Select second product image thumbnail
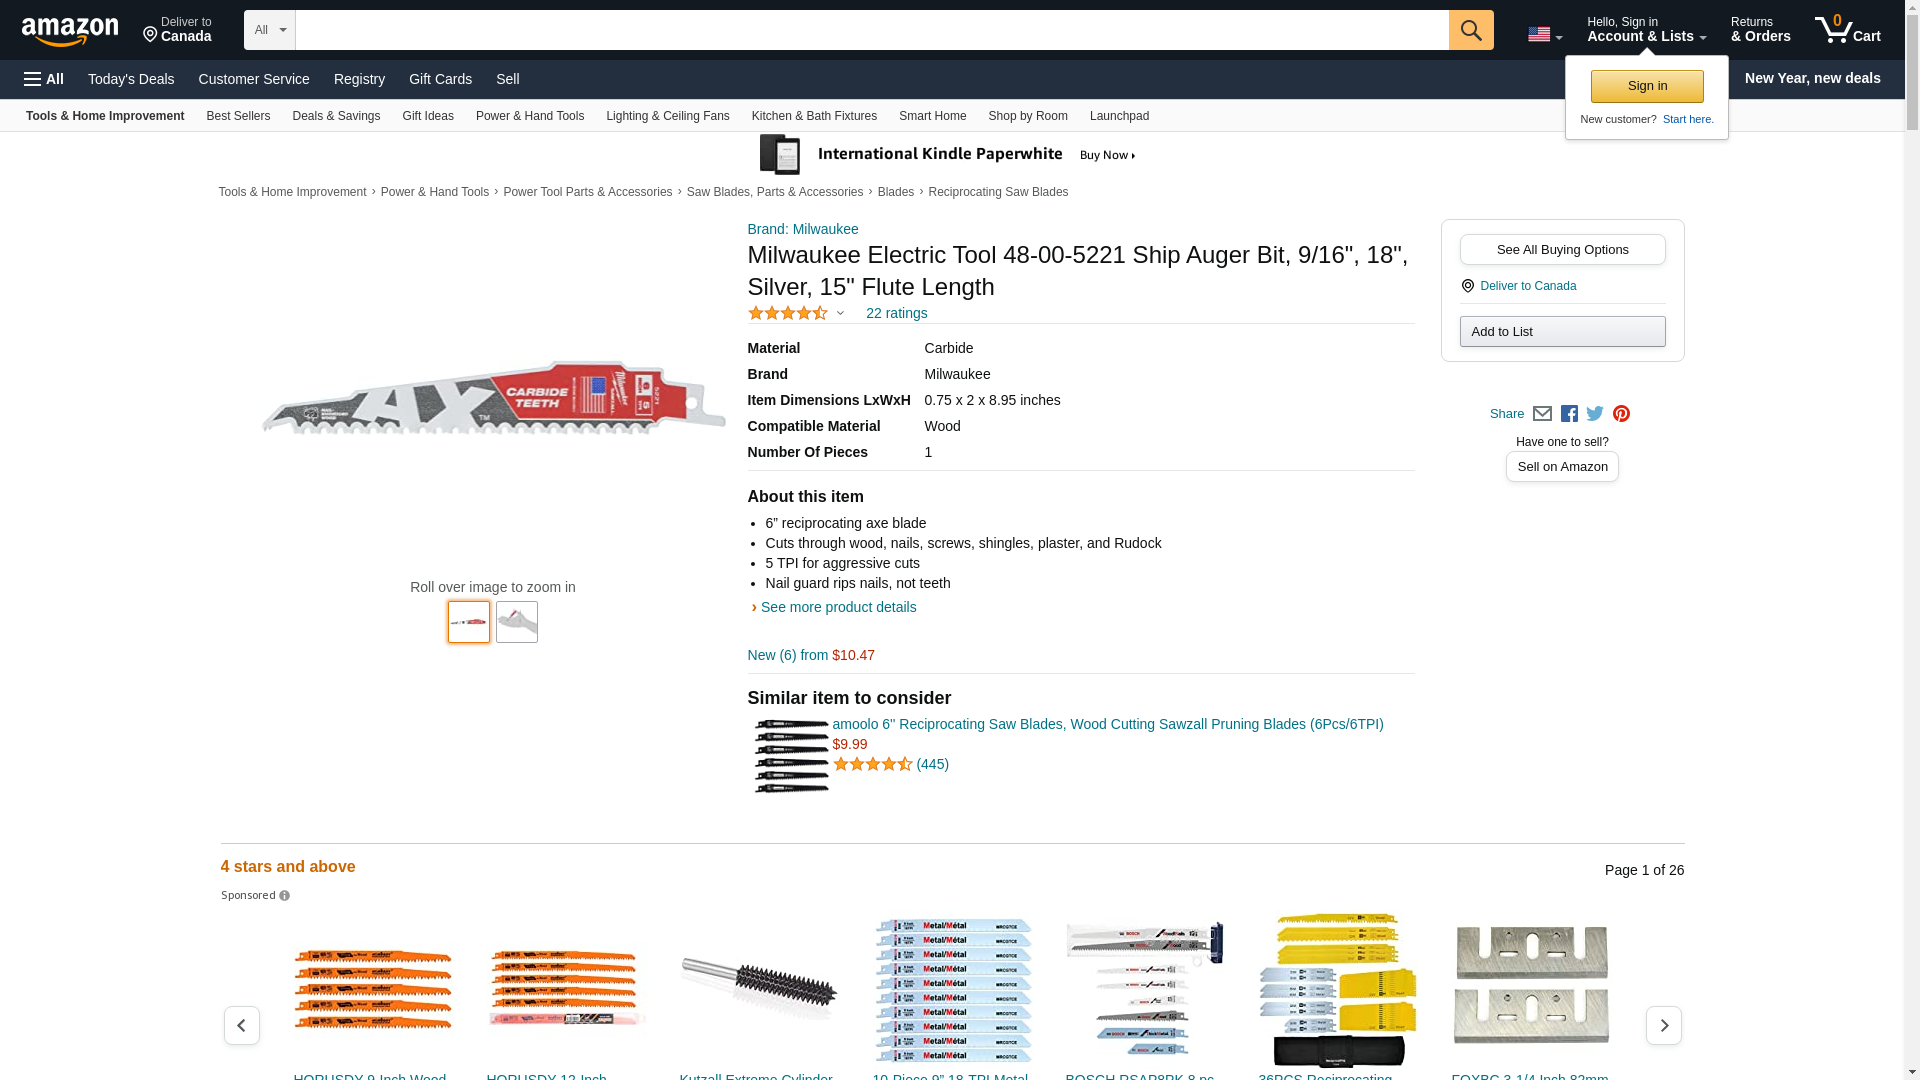 coord(516,622)
